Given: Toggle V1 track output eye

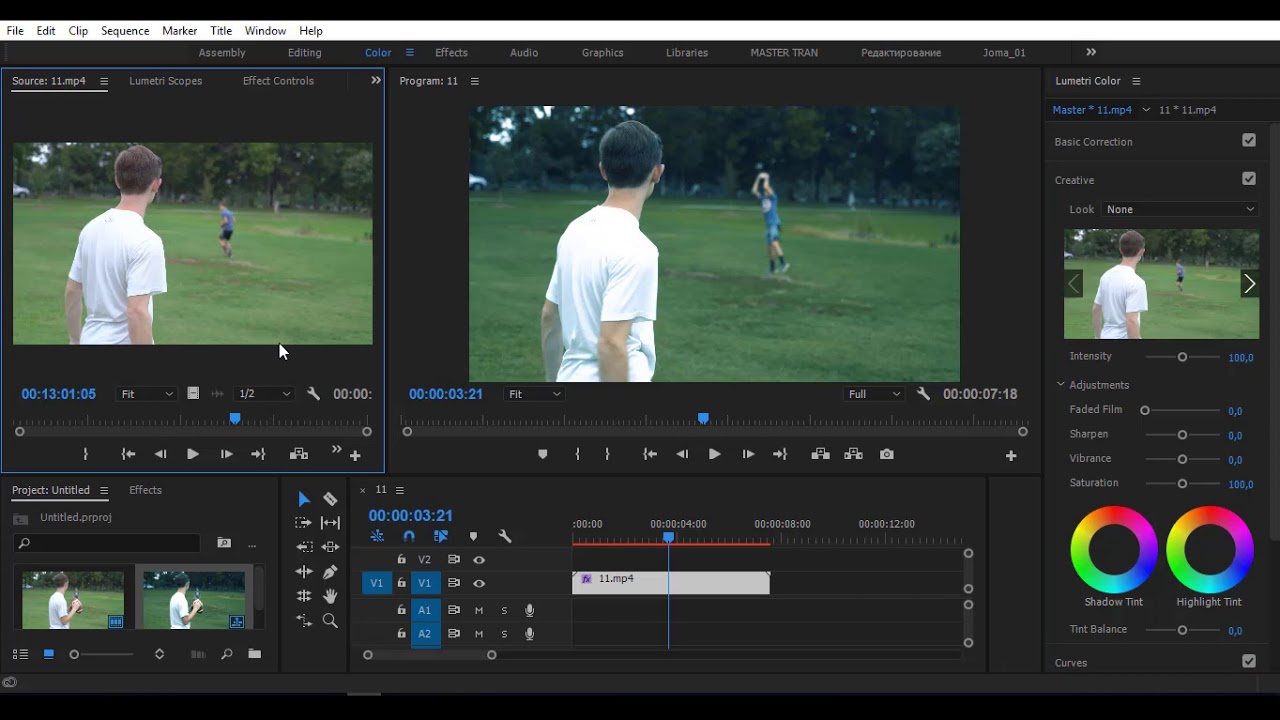Looking at the screenshot, I should click(x=479, y=583).
